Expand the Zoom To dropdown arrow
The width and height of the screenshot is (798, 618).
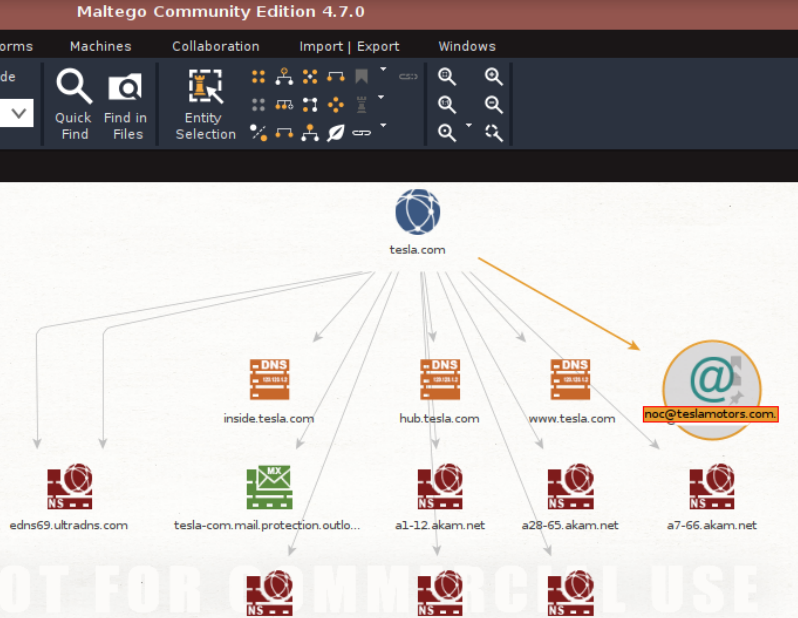(469, 125)
